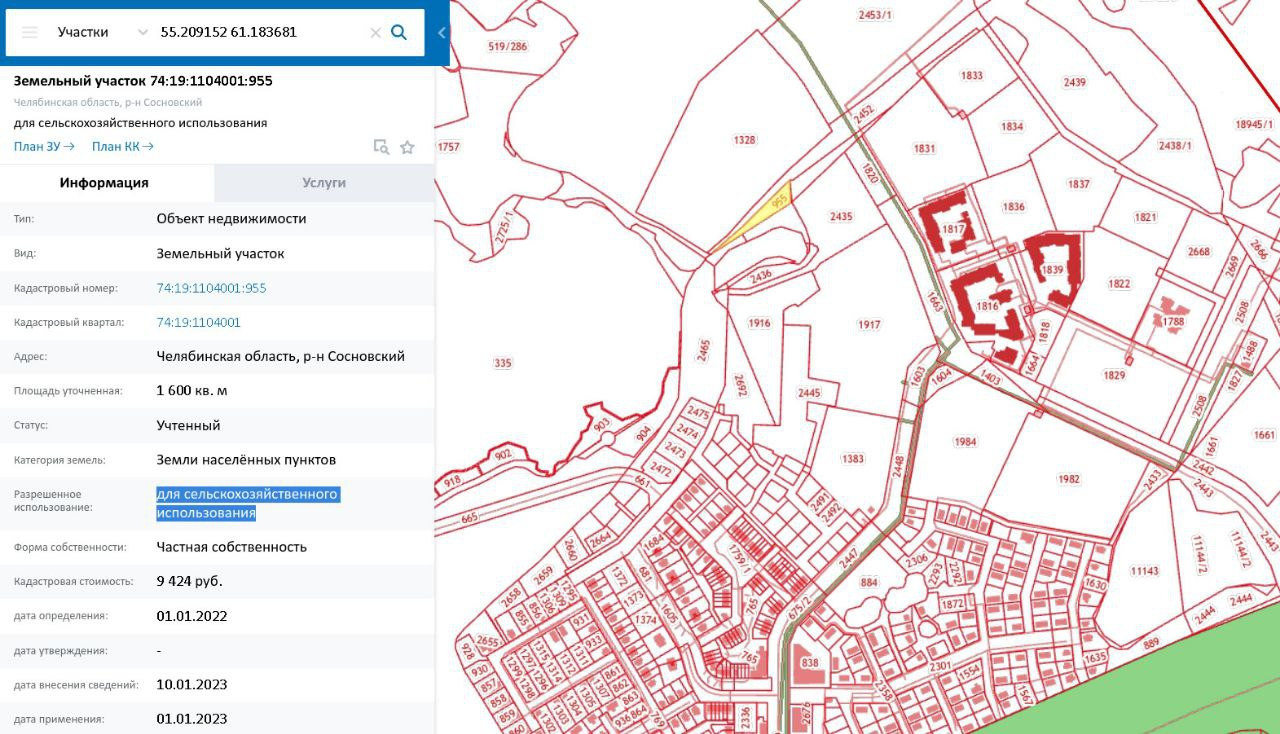1280x734 pixels.
Task: Click parcel 1328 on the map
Action: tap(744, 141)
